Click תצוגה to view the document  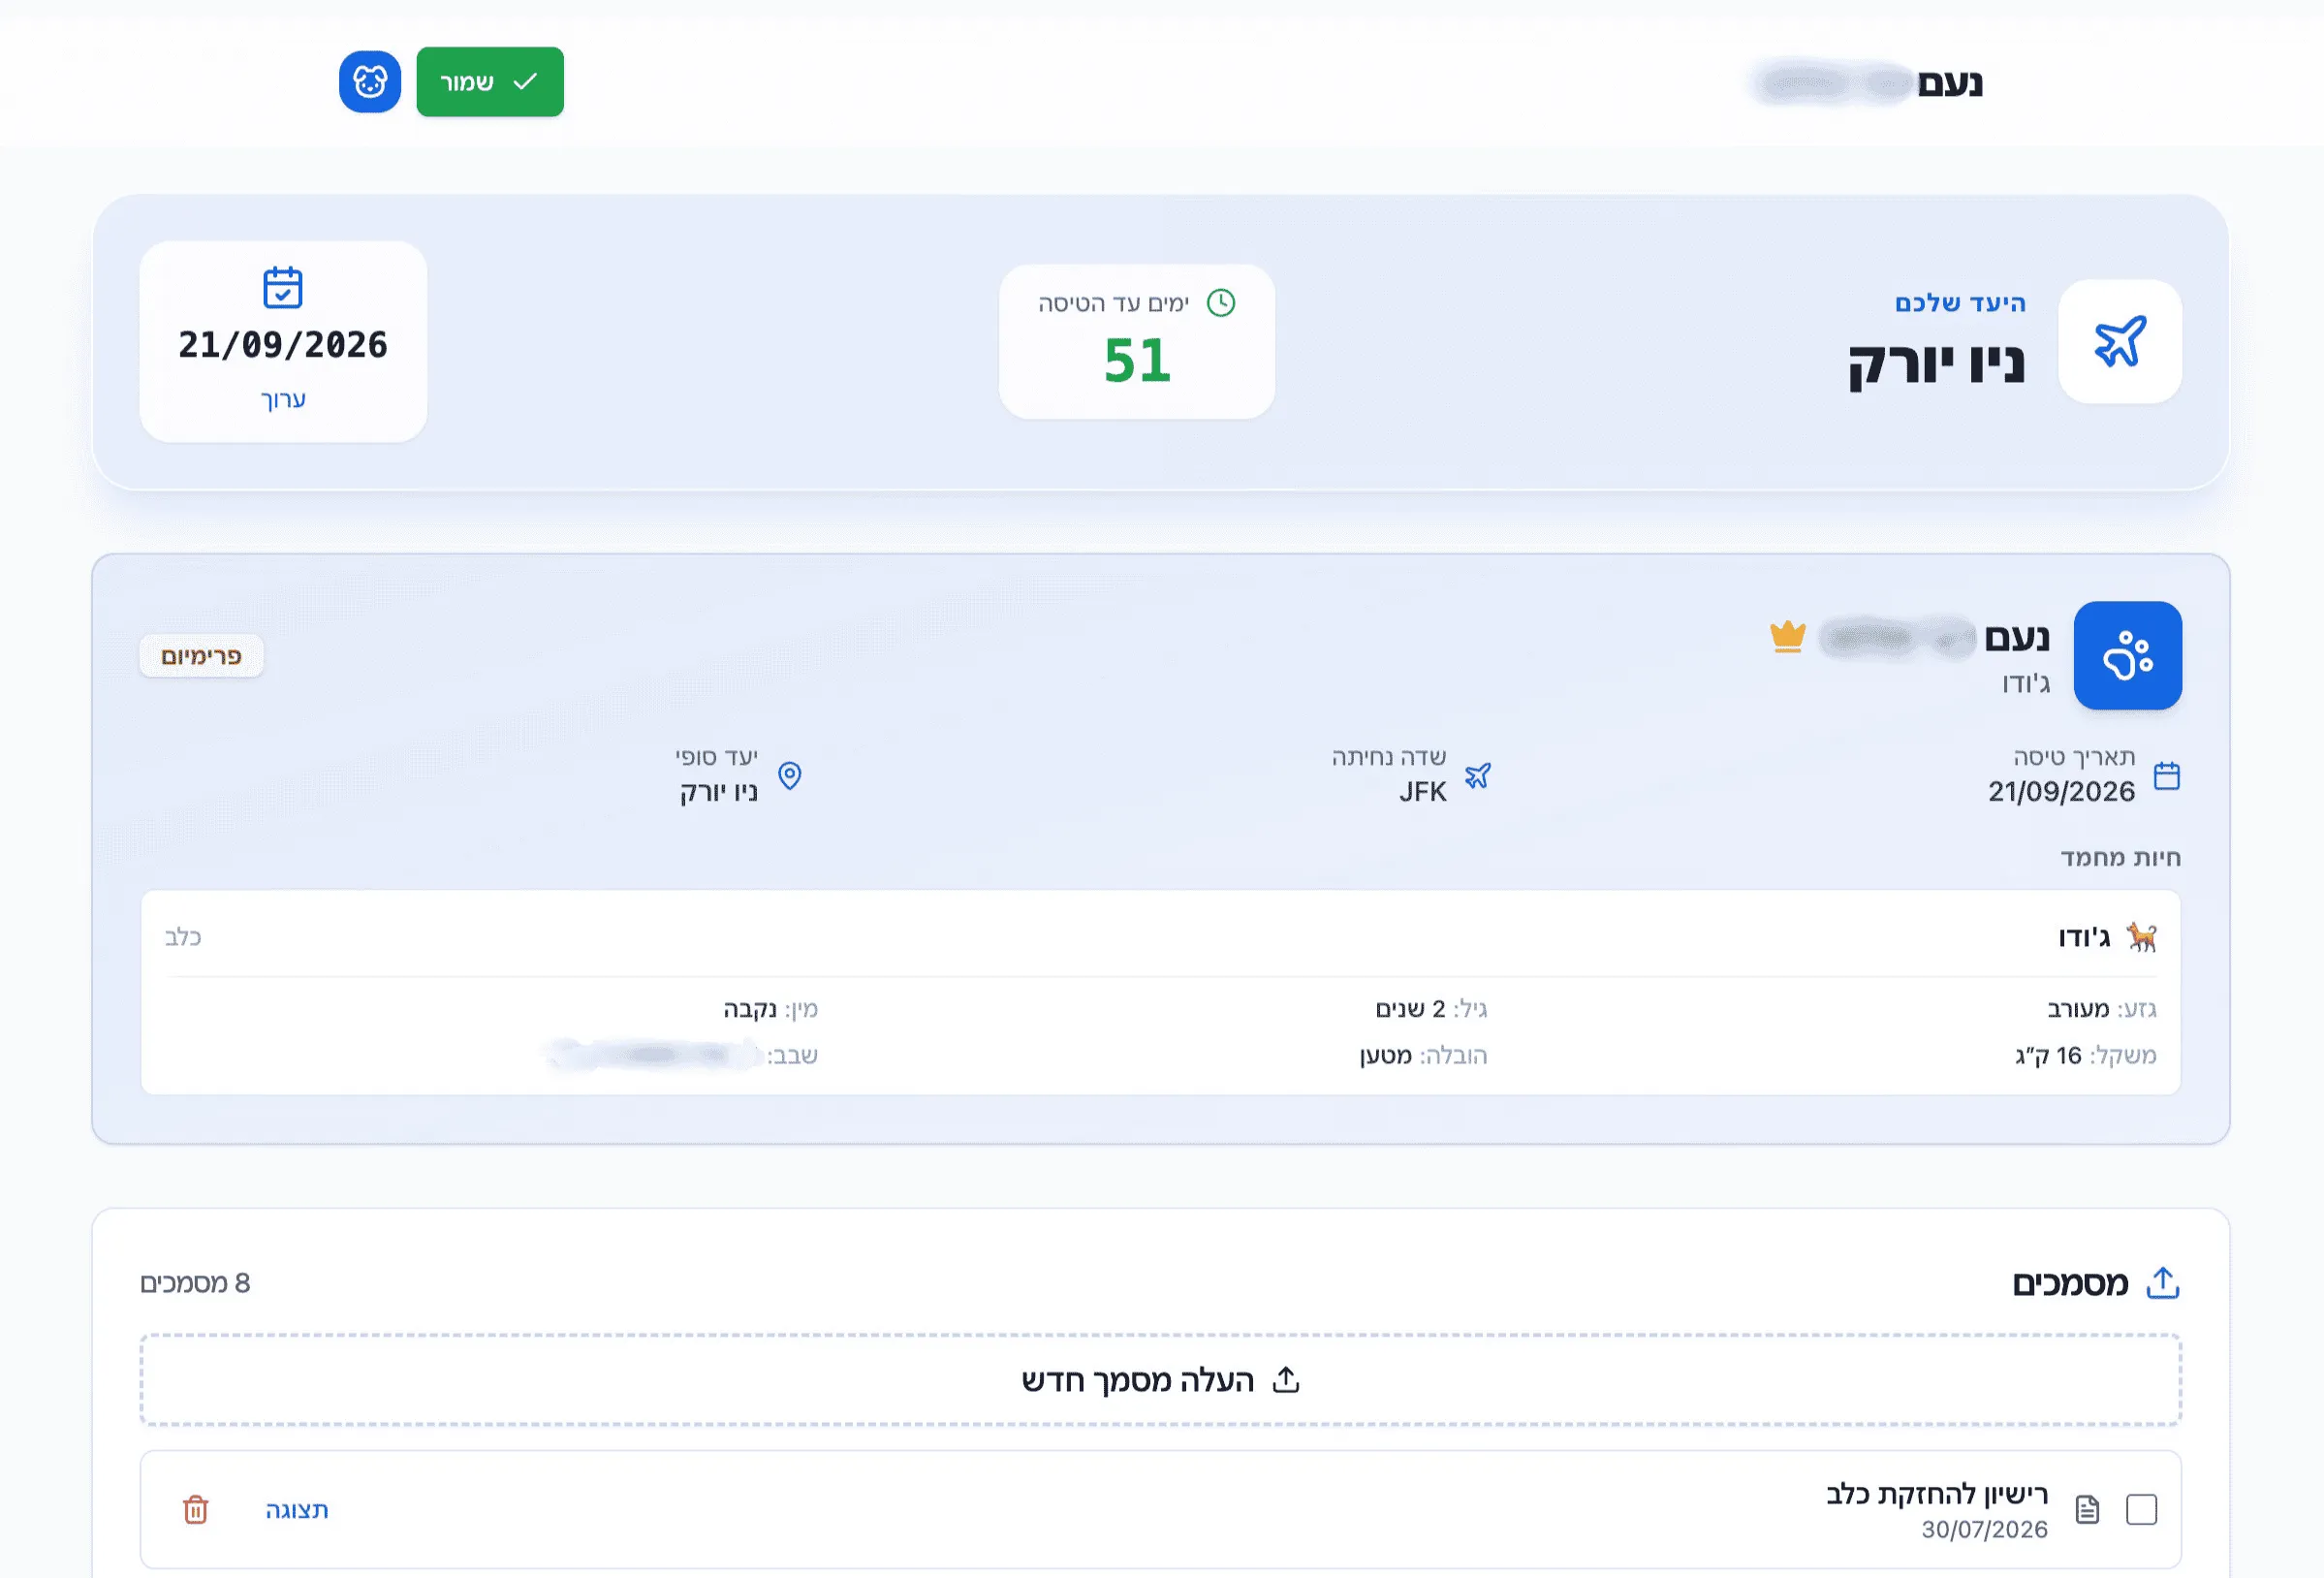297,1510
